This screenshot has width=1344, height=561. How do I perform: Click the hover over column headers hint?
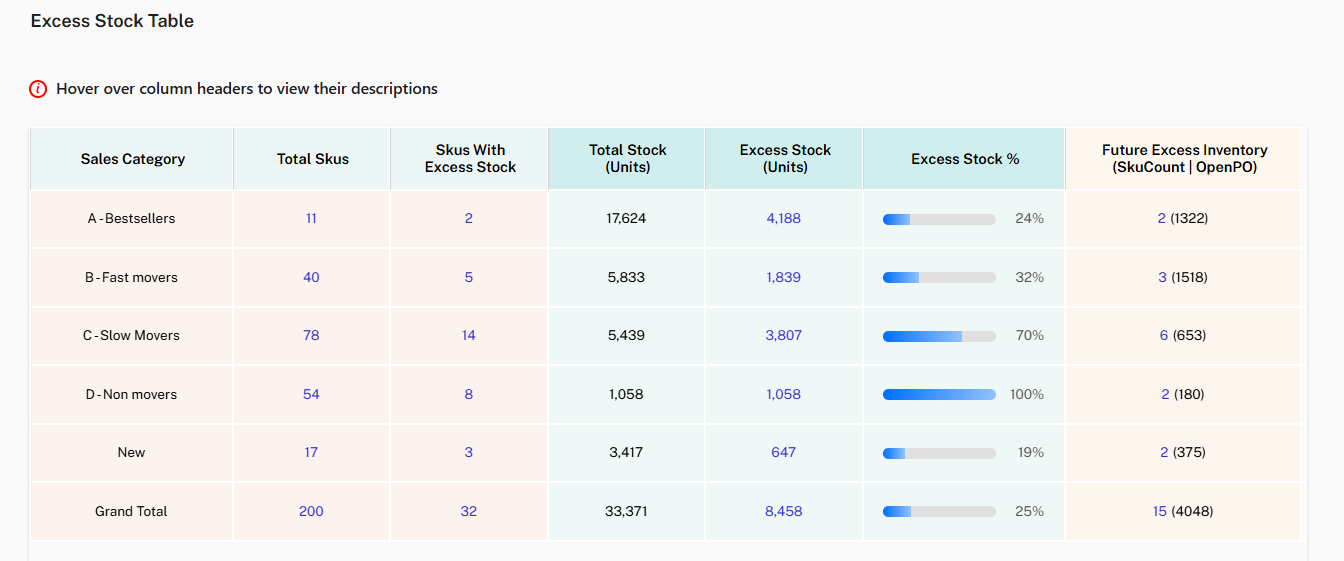coord(247,89)
